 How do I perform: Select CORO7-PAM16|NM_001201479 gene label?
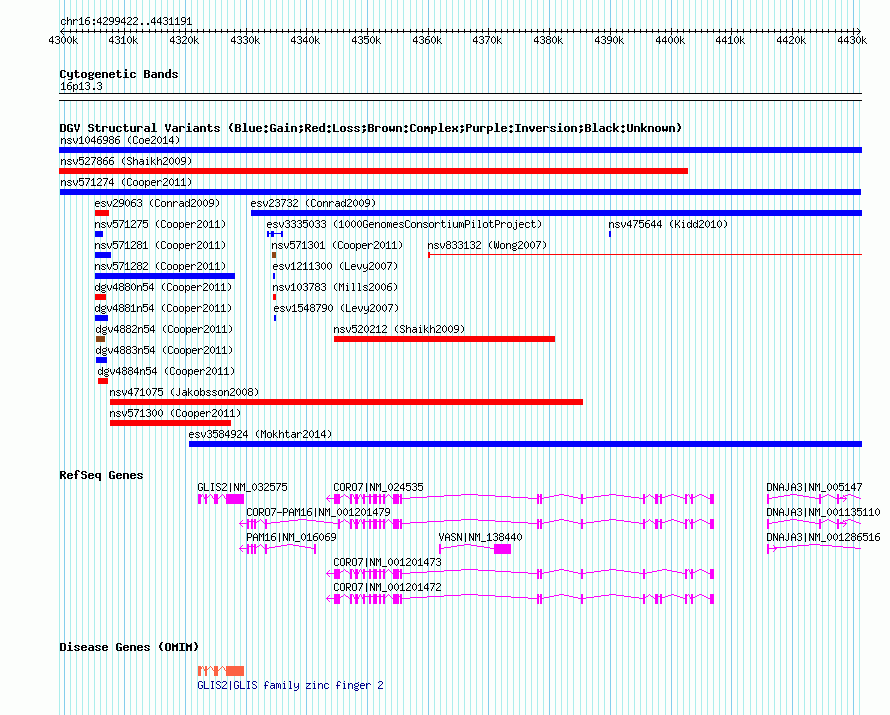pyautogui.click(x=318, y=512)
